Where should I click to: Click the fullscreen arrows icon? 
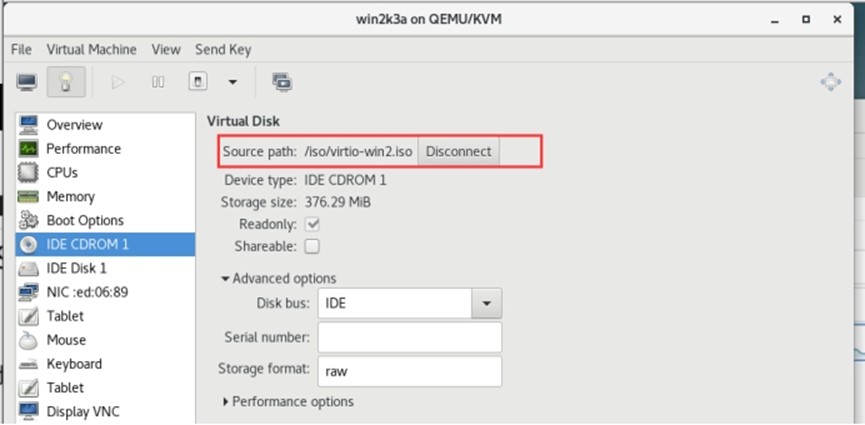830,82
